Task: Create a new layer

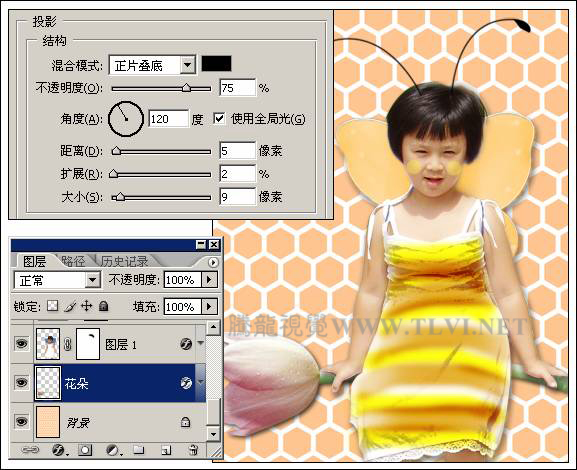Action: (166, 450)
